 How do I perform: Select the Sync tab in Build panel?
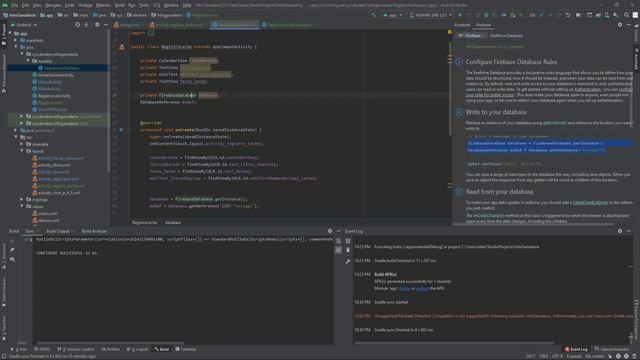tap(30, 231)
